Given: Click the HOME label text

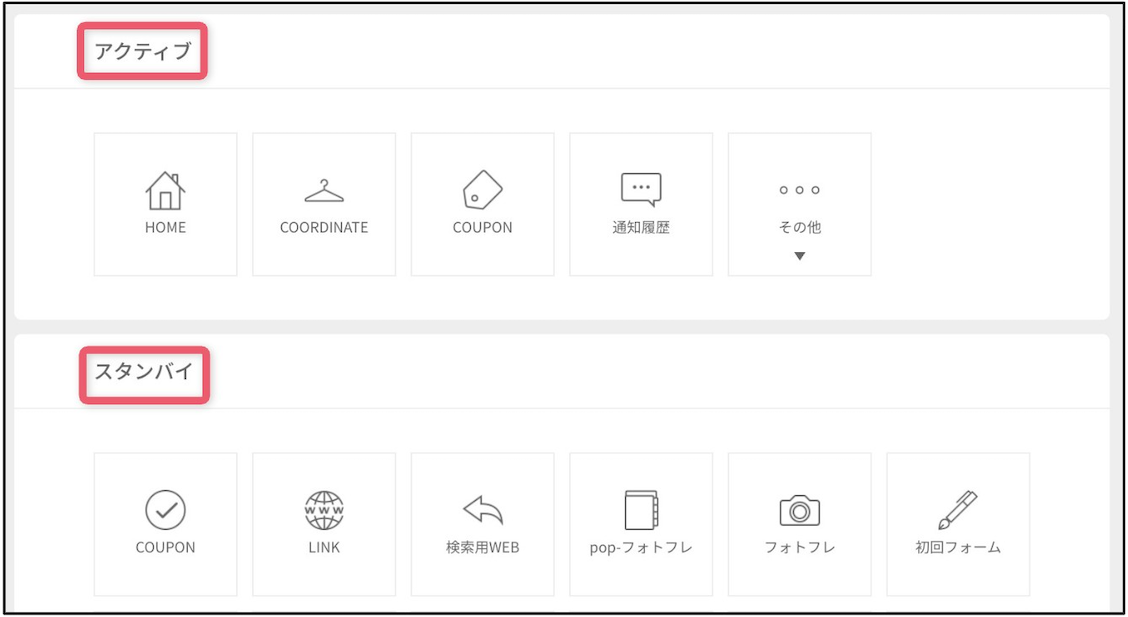Looking at the screenshot, I should pos(165,227).
